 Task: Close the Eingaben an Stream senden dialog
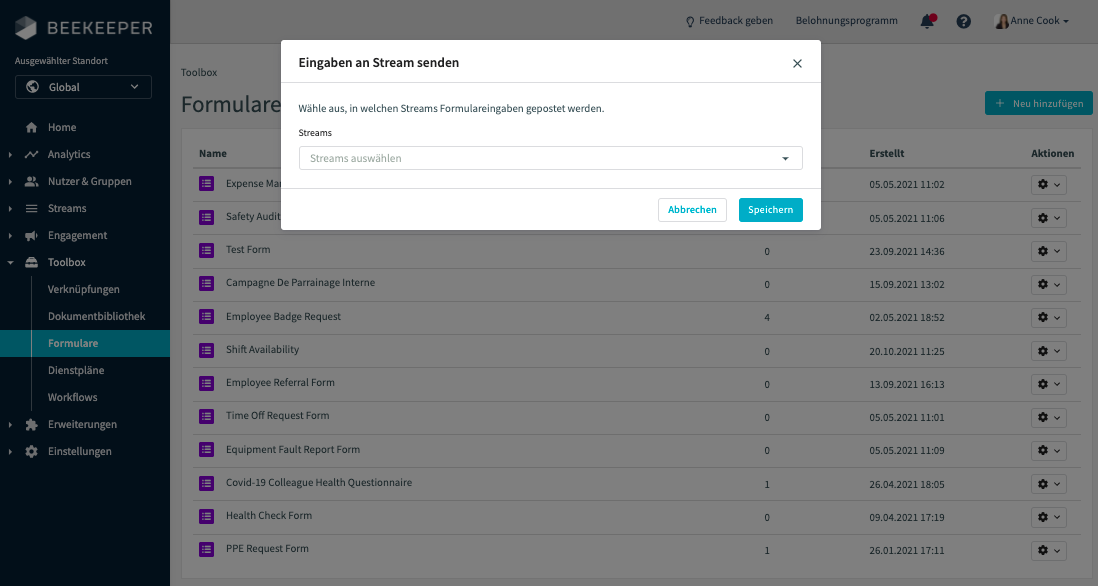pyautogui.click(x=797, y=64)
